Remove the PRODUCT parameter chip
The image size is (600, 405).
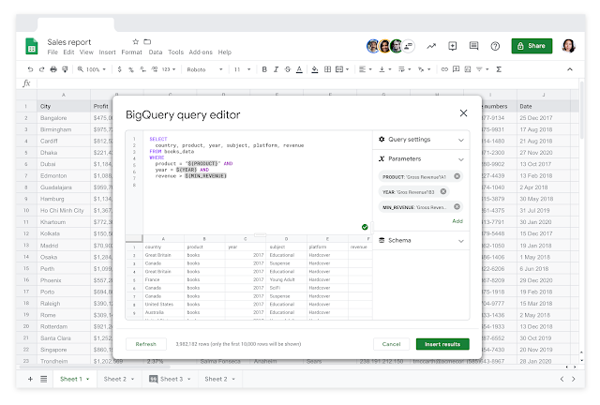pos(457,176)
